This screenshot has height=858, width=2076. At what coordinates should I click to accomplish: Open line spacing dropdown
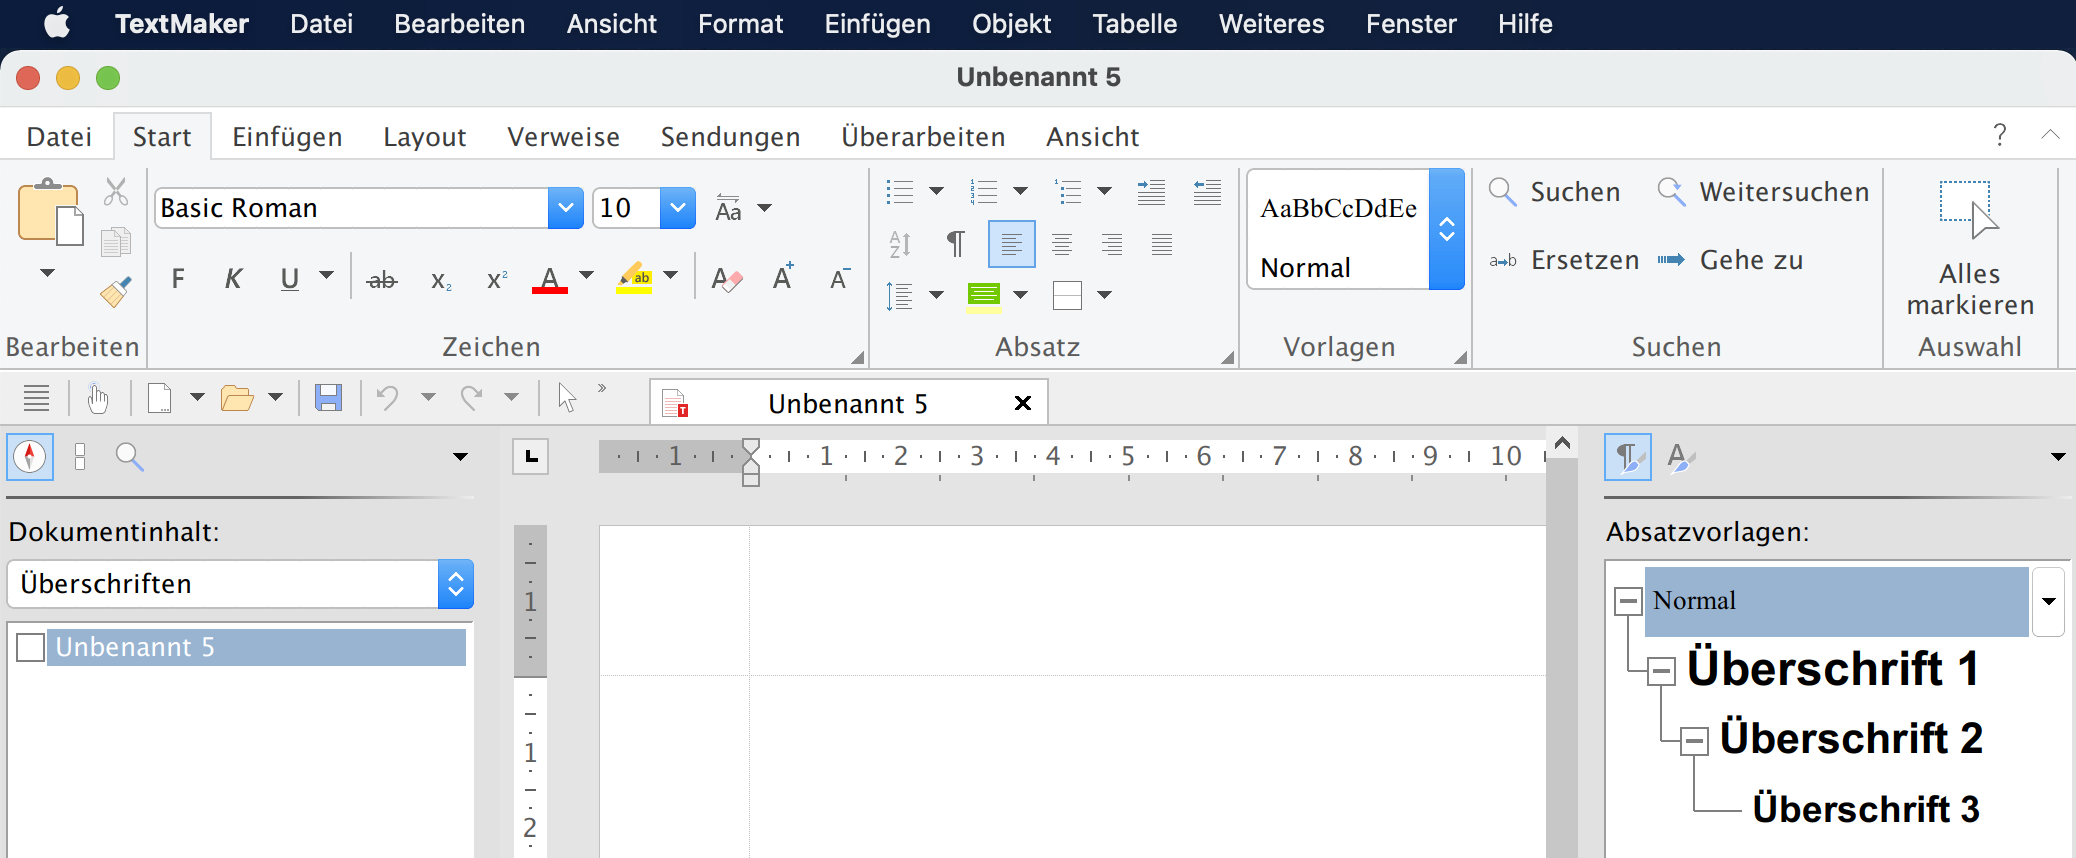tap(937, 295)
